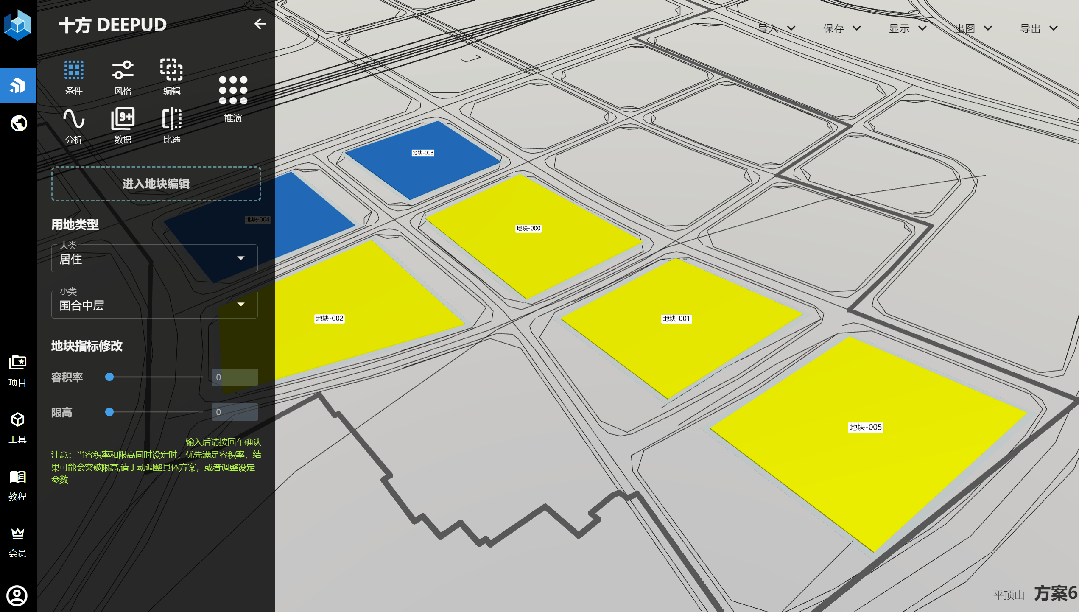
Task: Open the 条件 conditions grid tool
Action: 74,76
